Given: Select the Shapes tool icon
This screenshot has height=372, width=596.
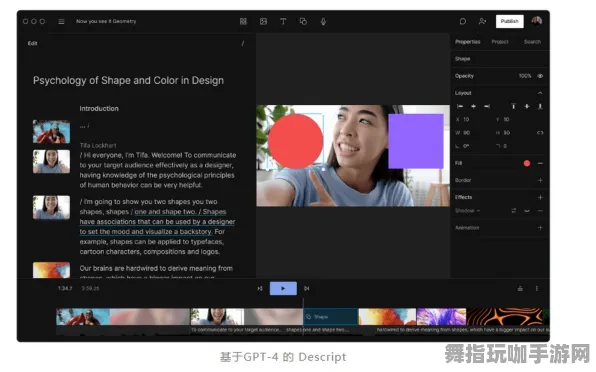Looking at the screenshot, I should coord(303,21).
